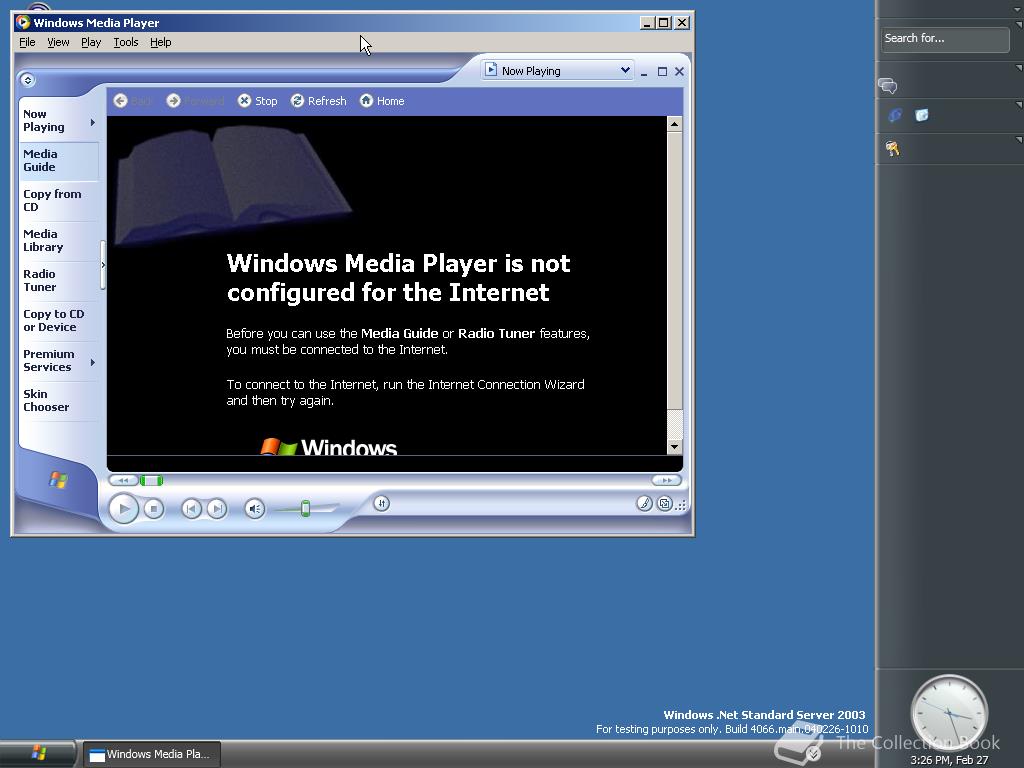
Task: Open the sidebar top options arrow
Action: tap(1019, 10)
